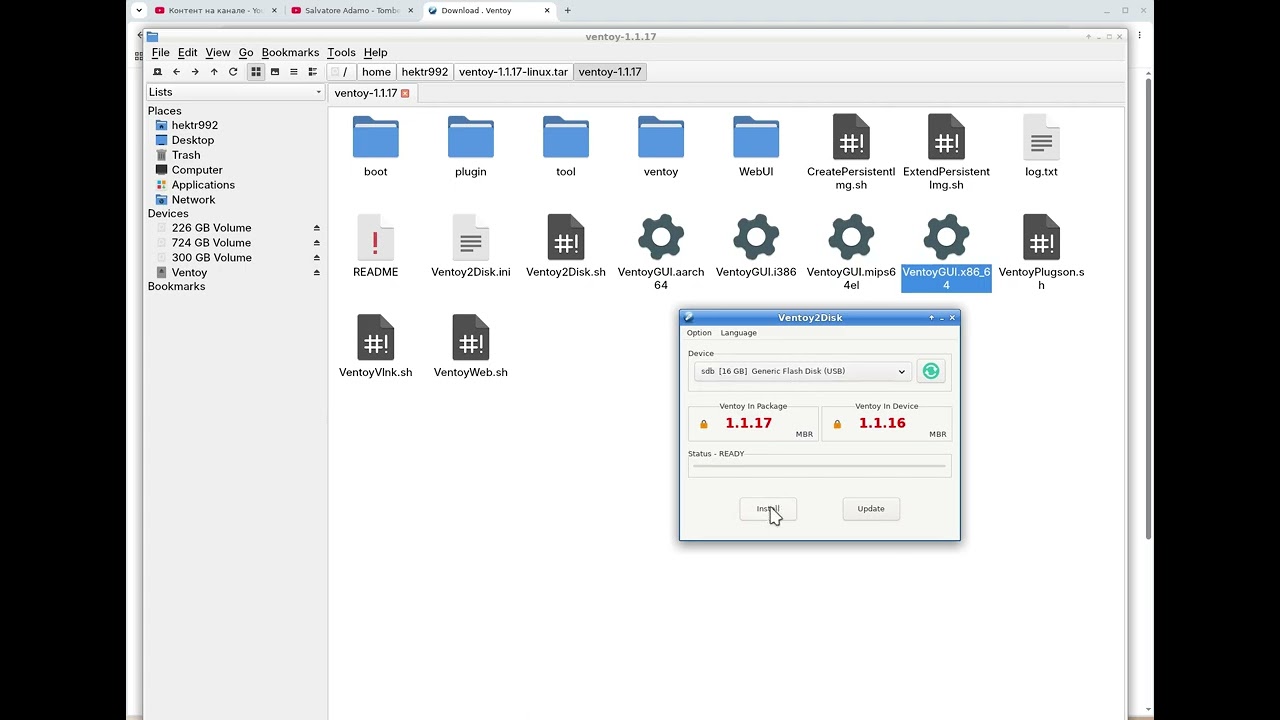
Task: Go forward to the next folder
Action: point(195,72)
